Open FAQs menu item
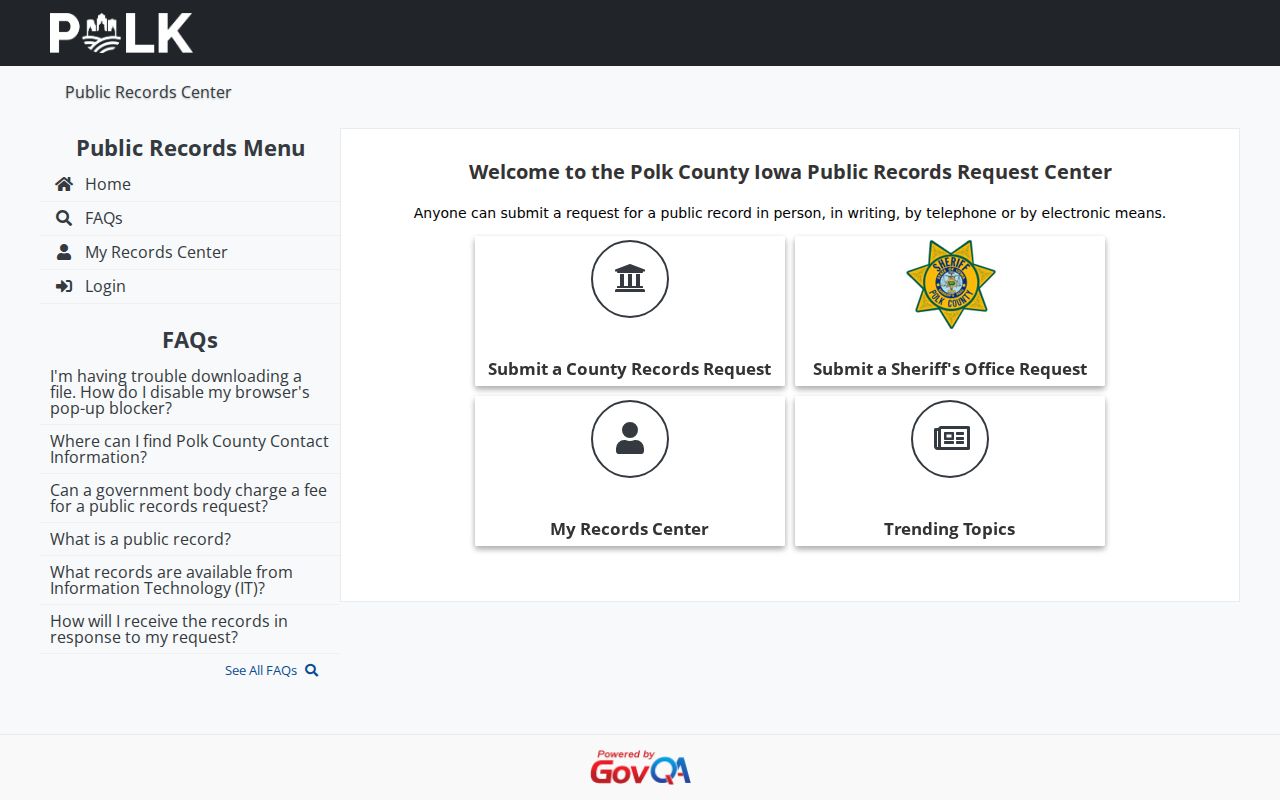The width and height of the screenshot is (1280, 800). pos(104,218)
